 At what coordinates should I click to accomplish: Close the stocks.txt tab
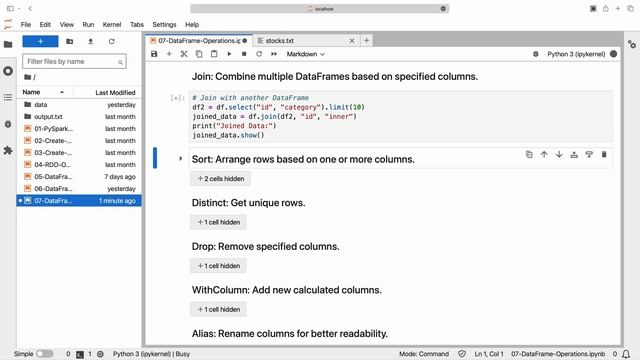(352, 41)
